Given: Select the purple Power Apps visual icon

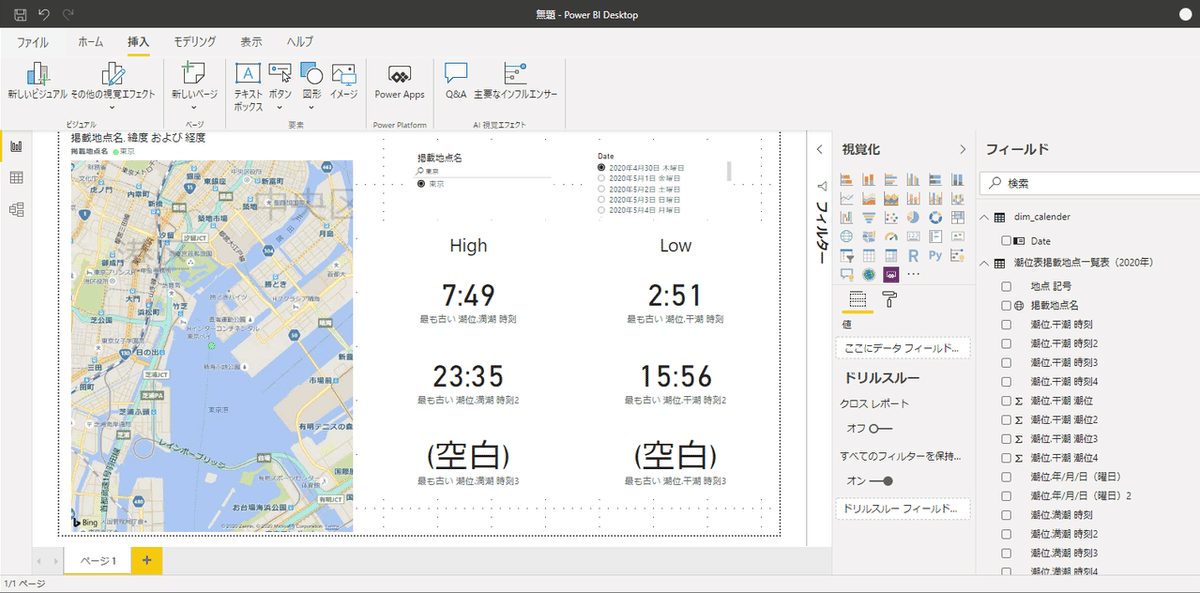Looking at the screenshot, I should (891, 274).
